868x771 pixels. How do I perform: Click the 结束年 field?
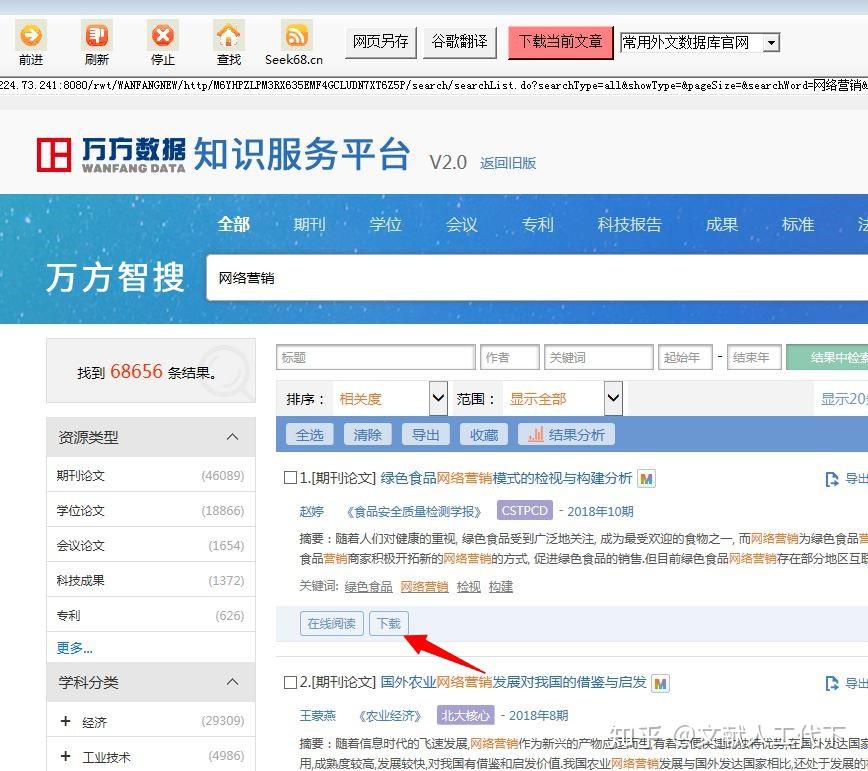click(755, 358)
